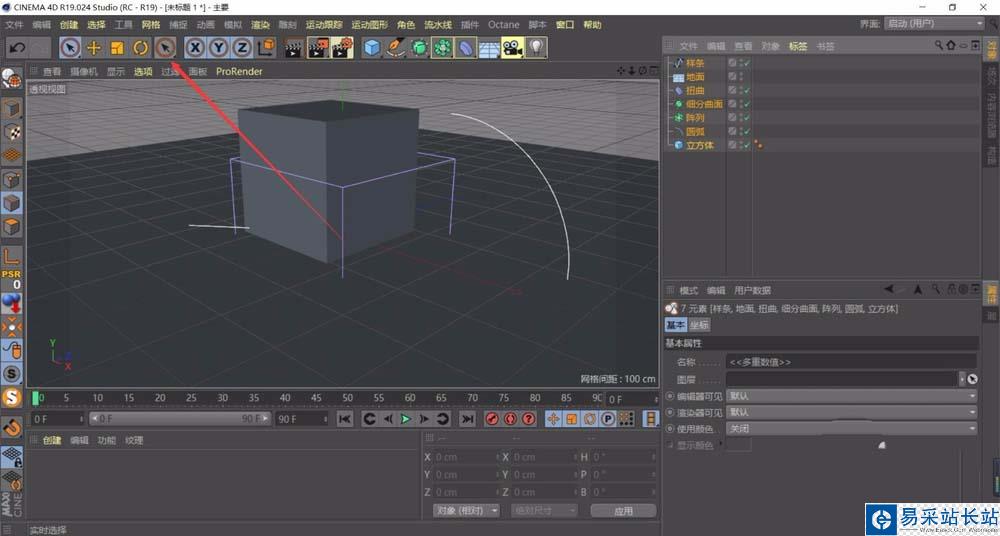The image size is (1000, 536).
Task: Select the Move tool in top toolbar
Action: (x=94, y=47)
